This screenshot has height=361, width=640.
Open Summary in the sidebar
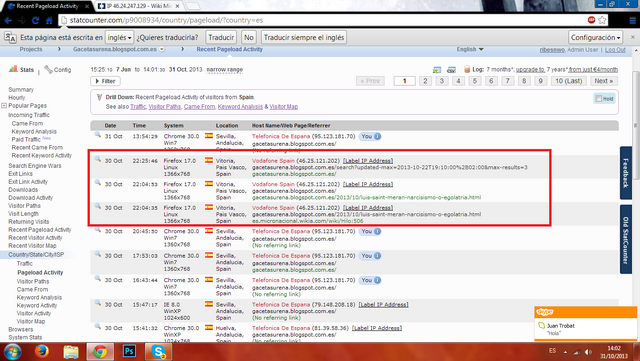pyautogui.click(x=21, y=89)
